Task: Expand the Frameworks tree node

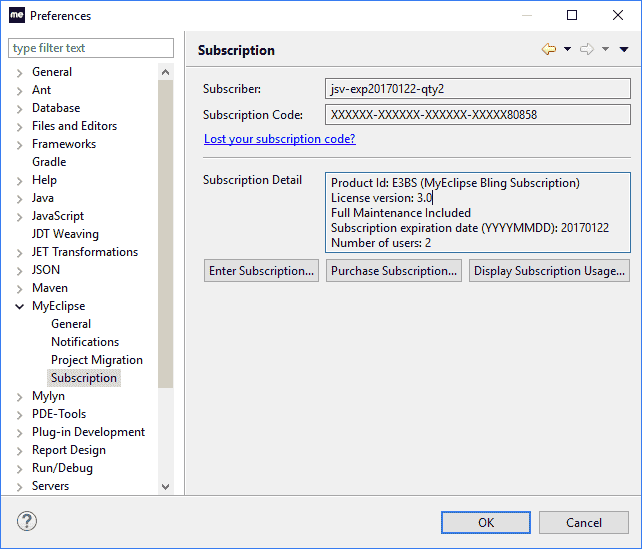Action: tap(19, 145)
